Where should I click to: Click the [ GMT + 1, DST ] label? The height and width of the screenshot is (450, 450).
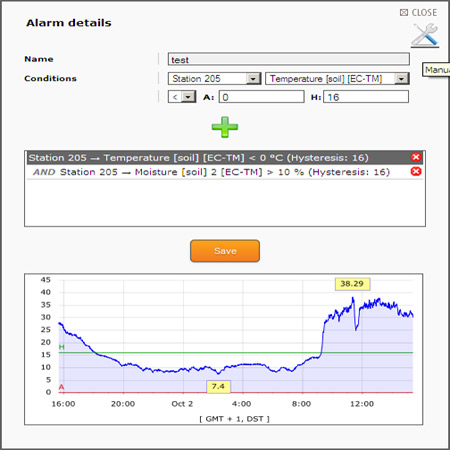[x=234, y=419]
